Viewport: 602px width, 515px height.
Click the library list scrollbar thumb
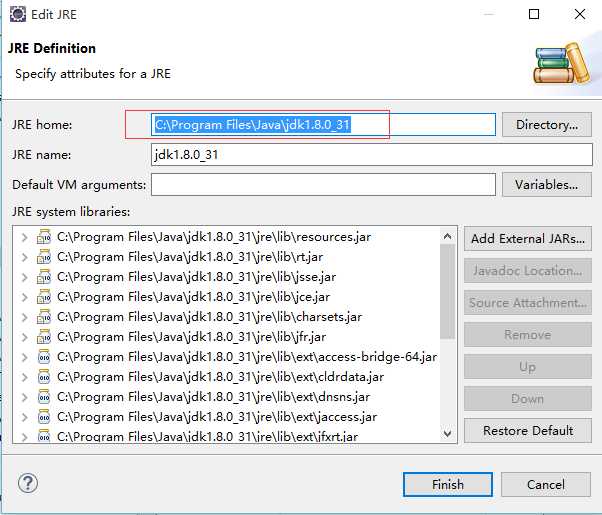coord(447,291)
